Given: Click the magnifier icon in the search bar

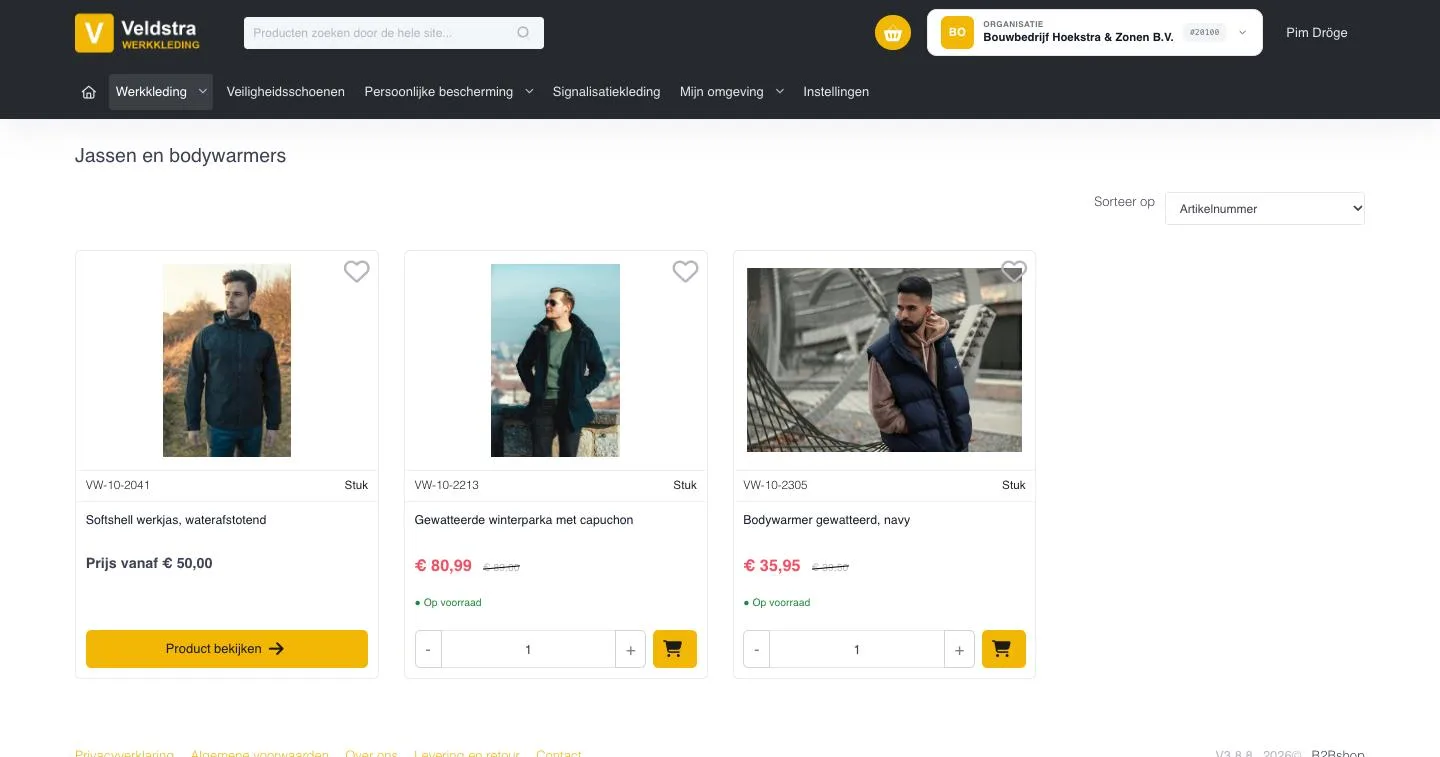Looking at the screenshot, I should pyautogui.click(x=523, y=33).
